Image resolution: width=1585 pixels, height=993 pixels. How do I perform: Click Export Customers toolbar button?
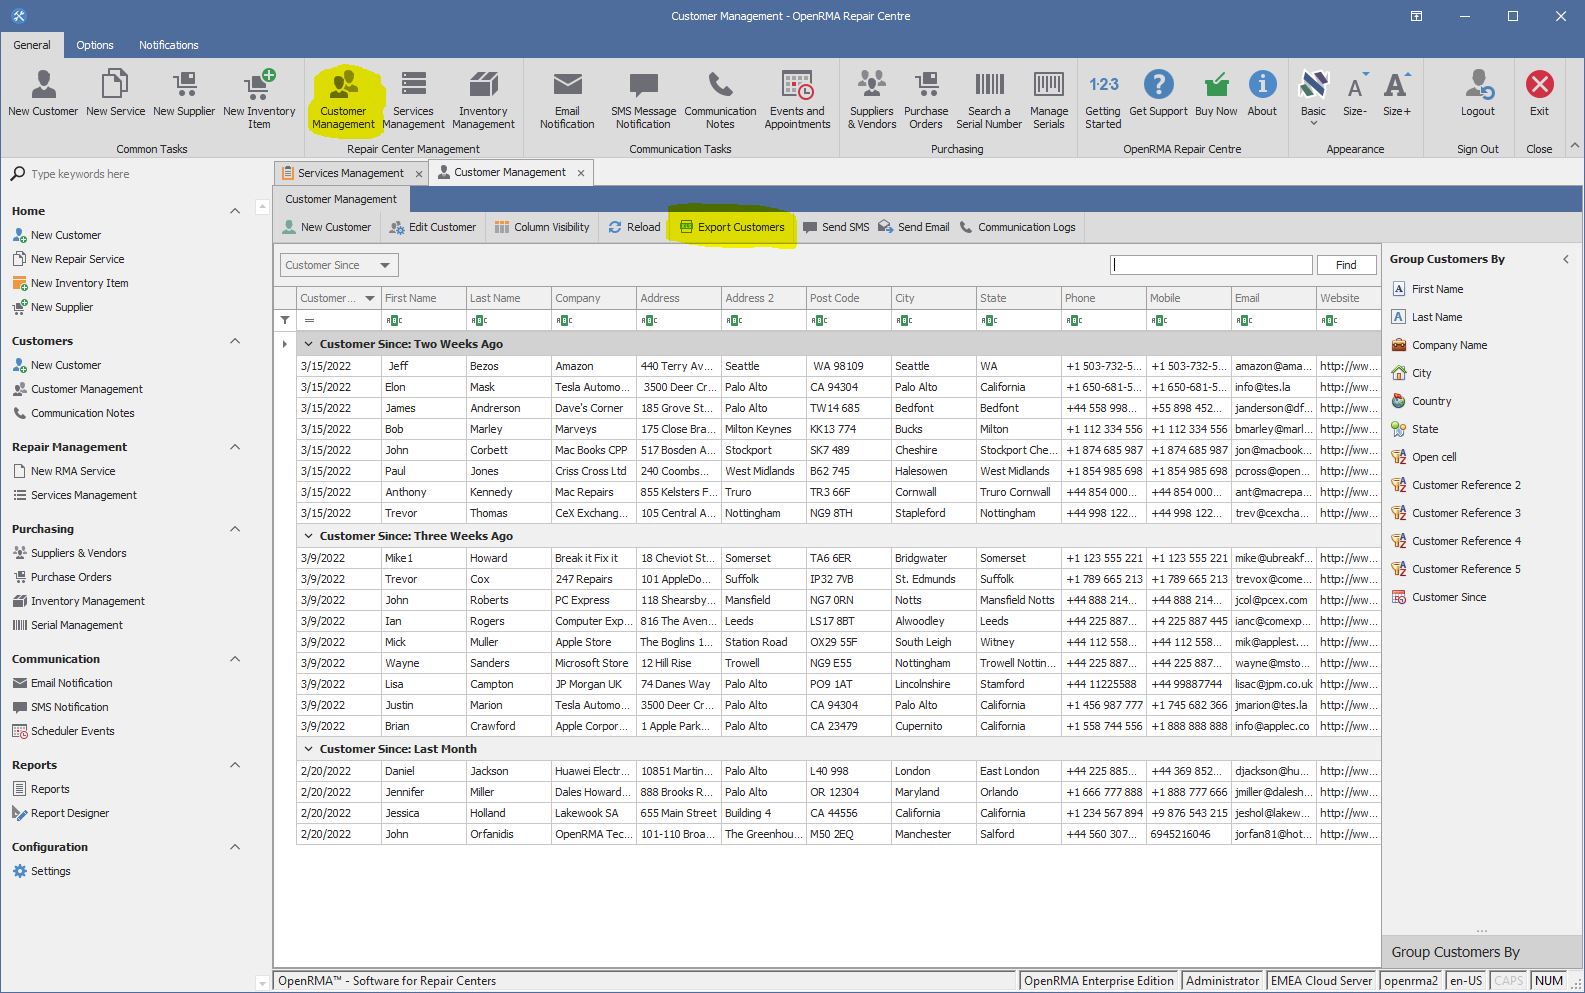click(732, 227)
